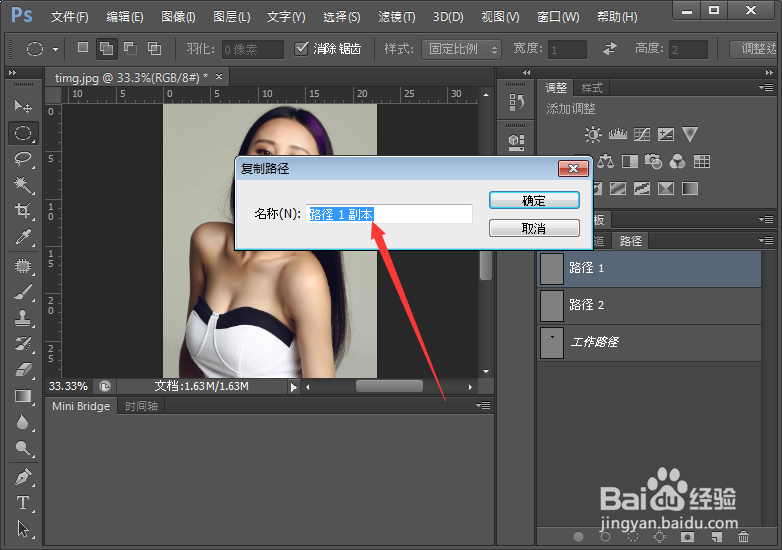Delete current path with trash icon
The width and height of the screenshot is (782, 550).
pos(743,537)
